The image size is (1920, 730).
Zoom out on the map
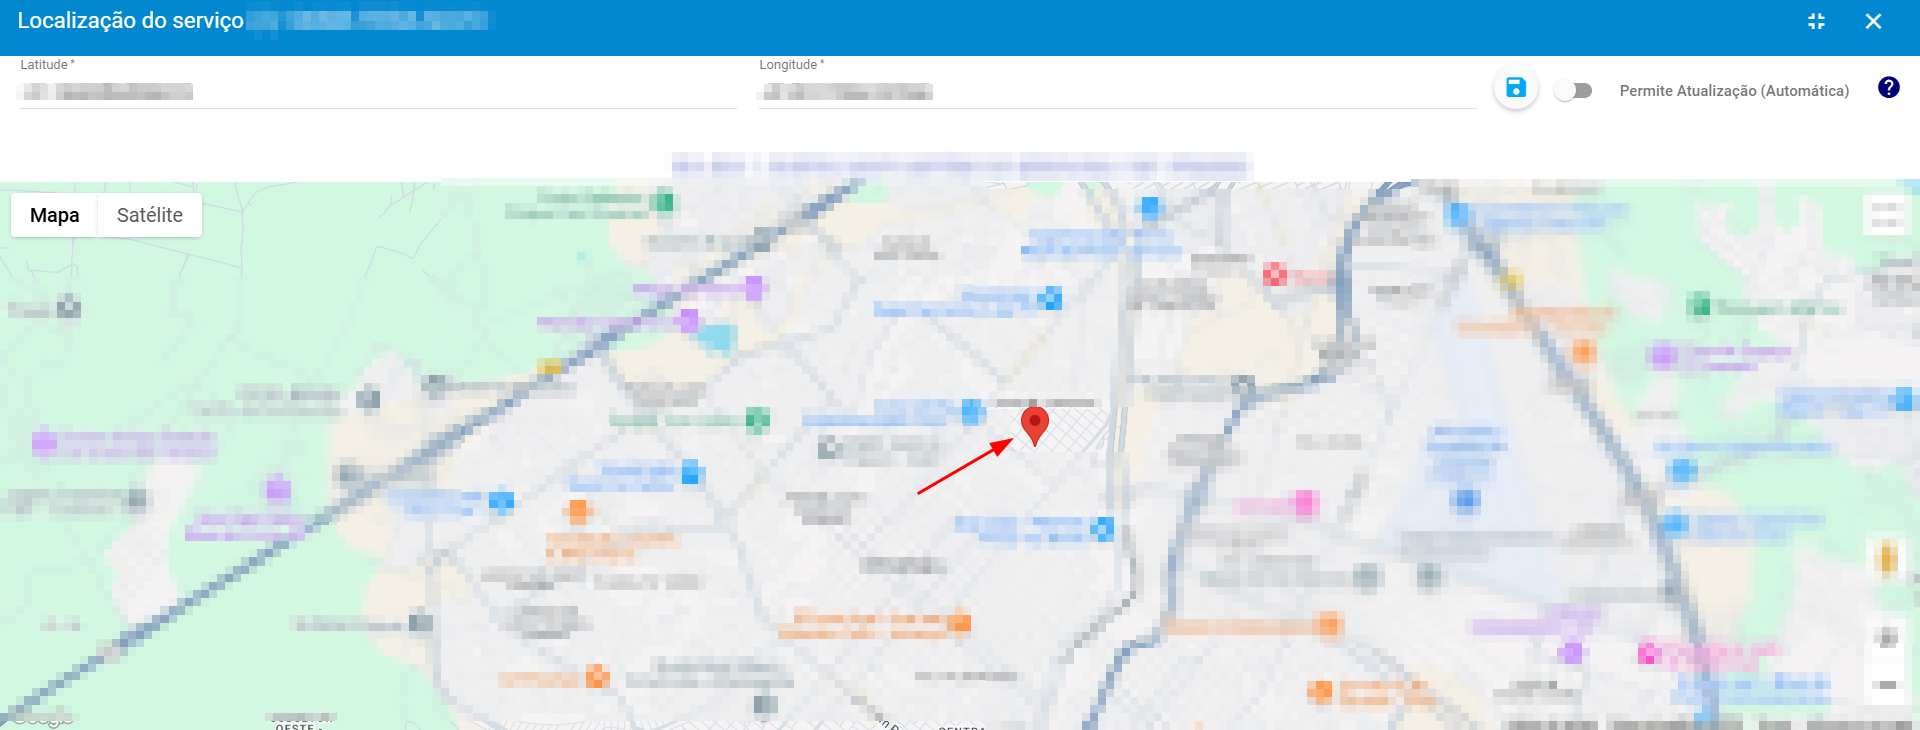[1887, 685]
